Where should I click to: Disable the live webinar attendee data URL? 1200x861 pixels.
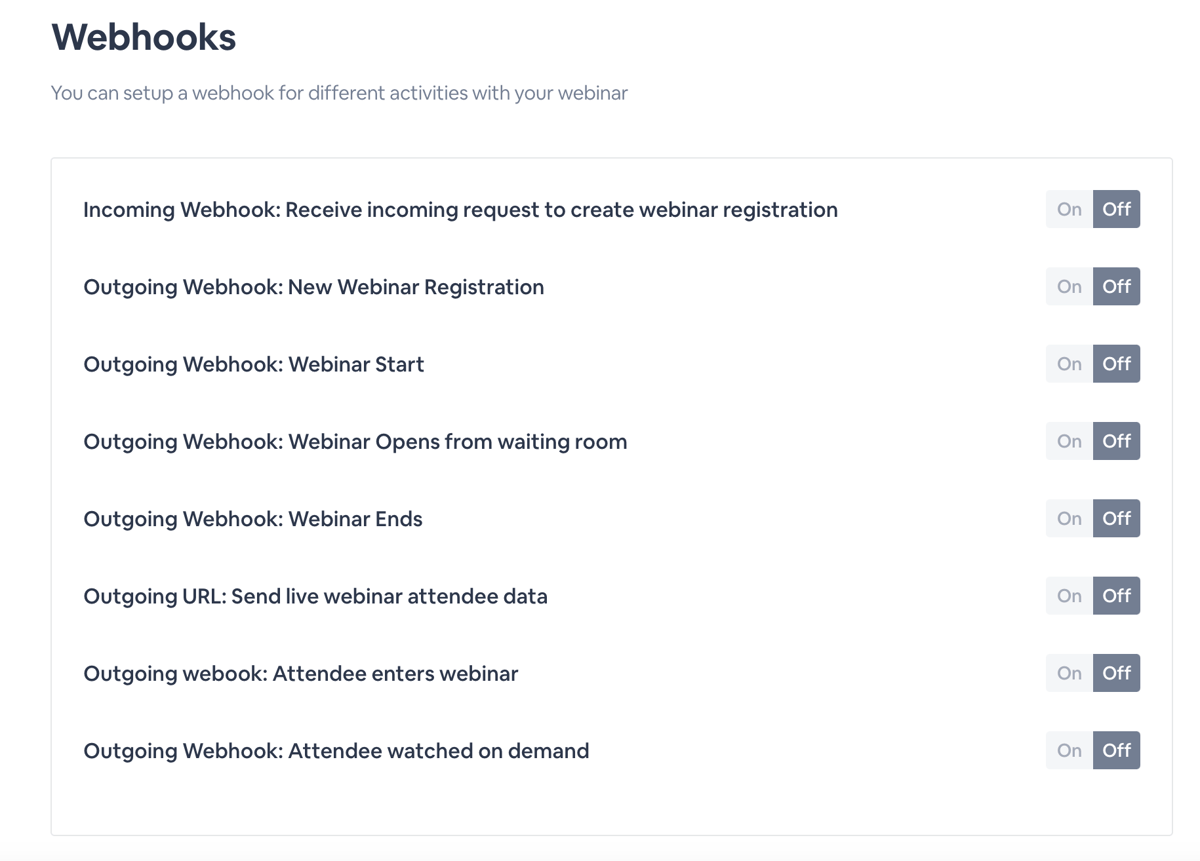tap(1117, 595)
